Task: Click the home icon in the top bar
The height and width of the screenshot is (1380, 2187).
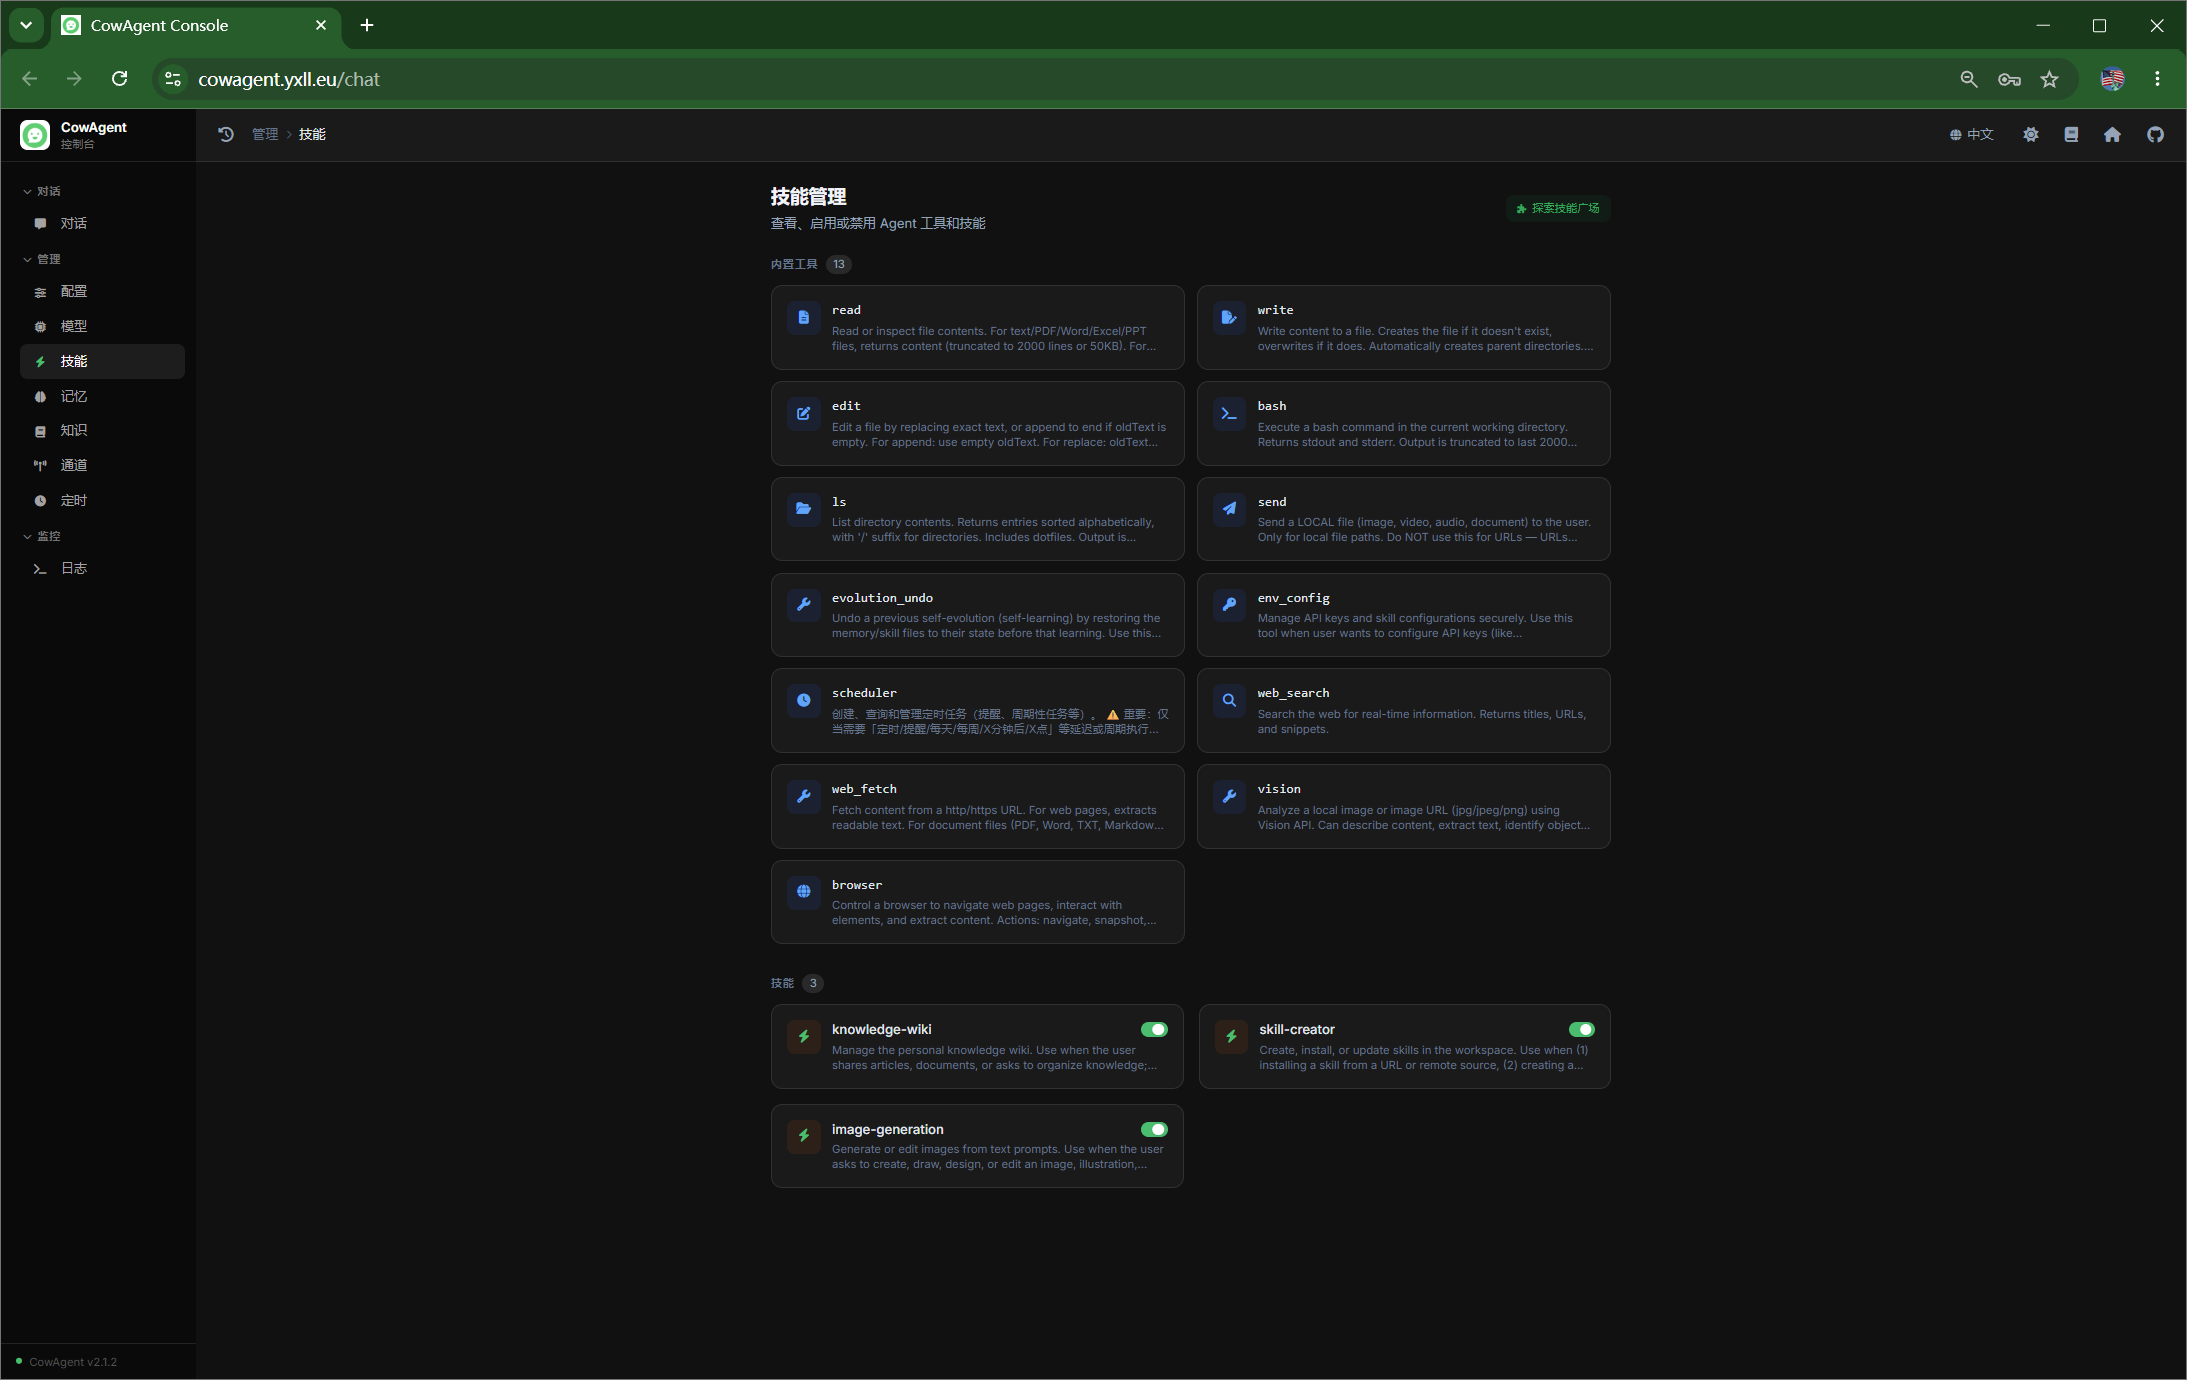Action: [2112, 134]
